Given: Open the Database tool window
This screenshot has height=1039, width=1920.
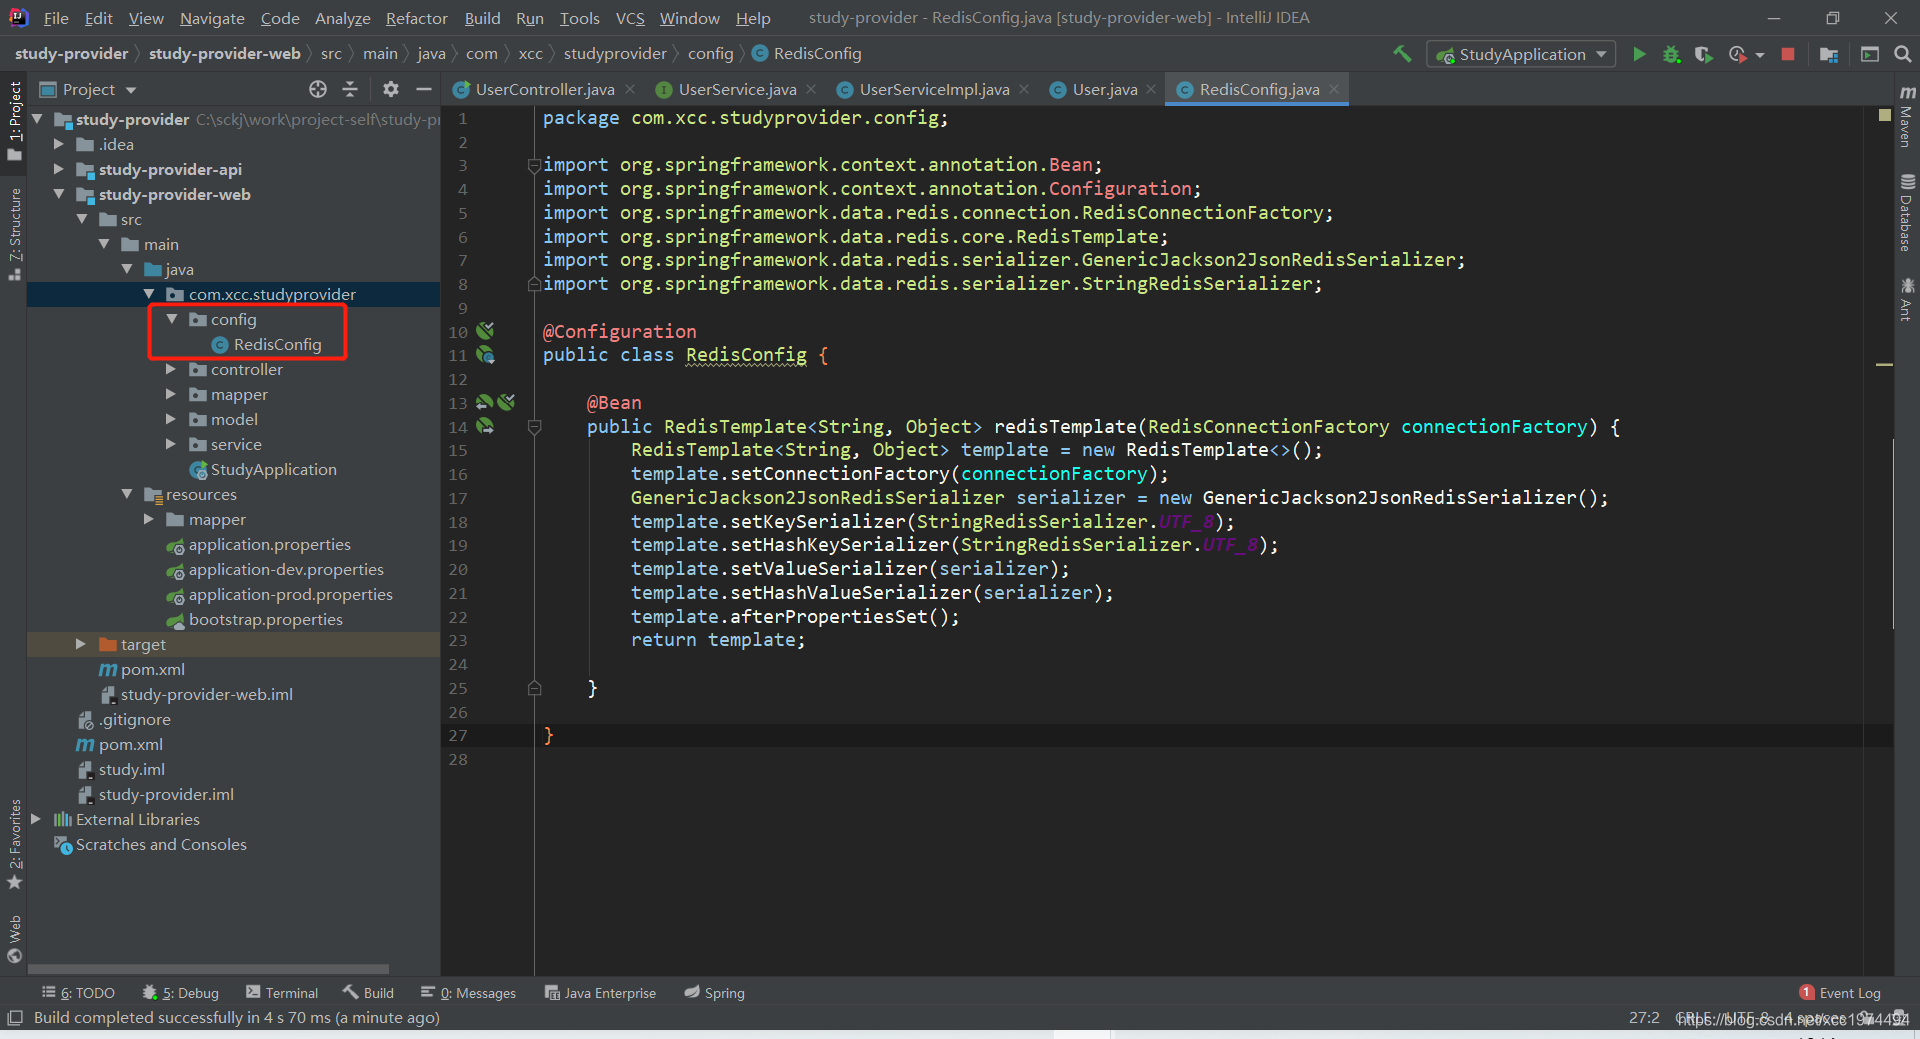Looking at the screenshot, I should click(x=1907, y=213).
